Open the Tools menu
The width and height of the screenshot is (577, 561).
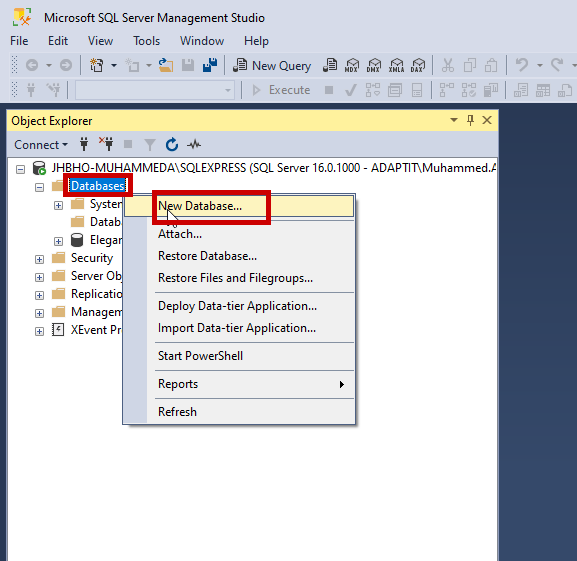coord(146,41)
